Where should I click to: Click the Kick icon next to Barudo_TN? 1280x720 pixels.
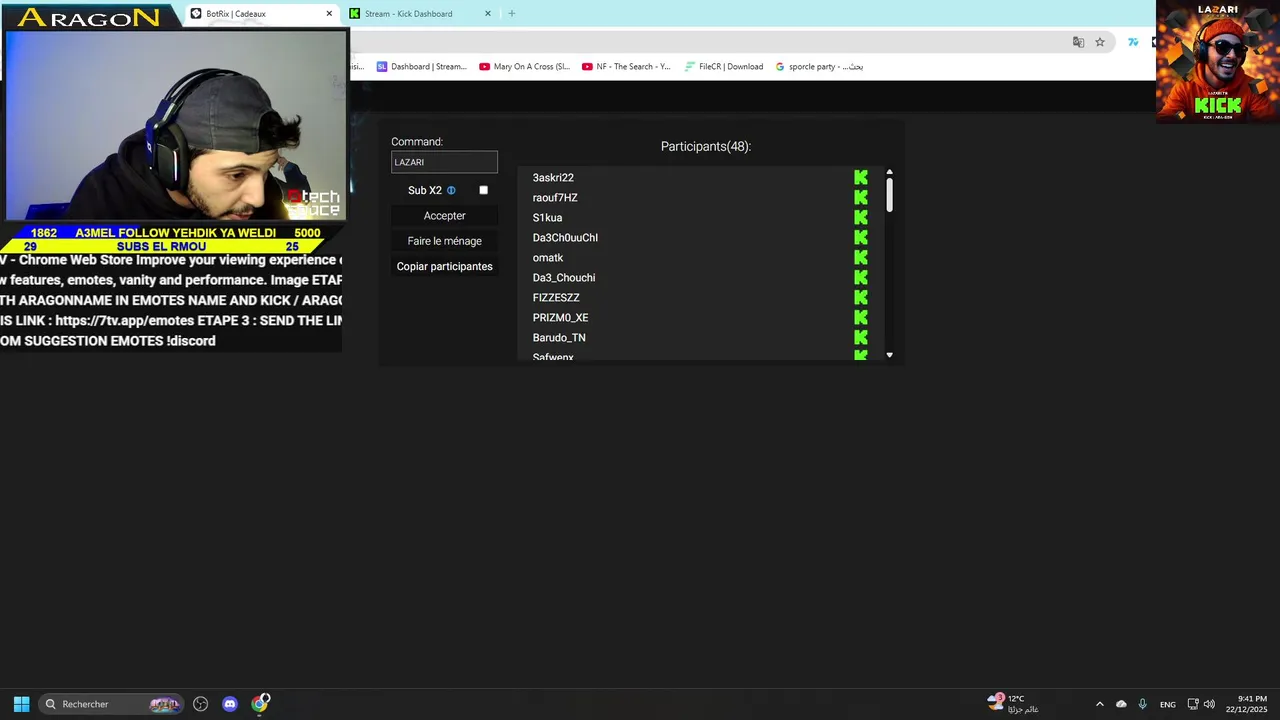pos(861,337)
